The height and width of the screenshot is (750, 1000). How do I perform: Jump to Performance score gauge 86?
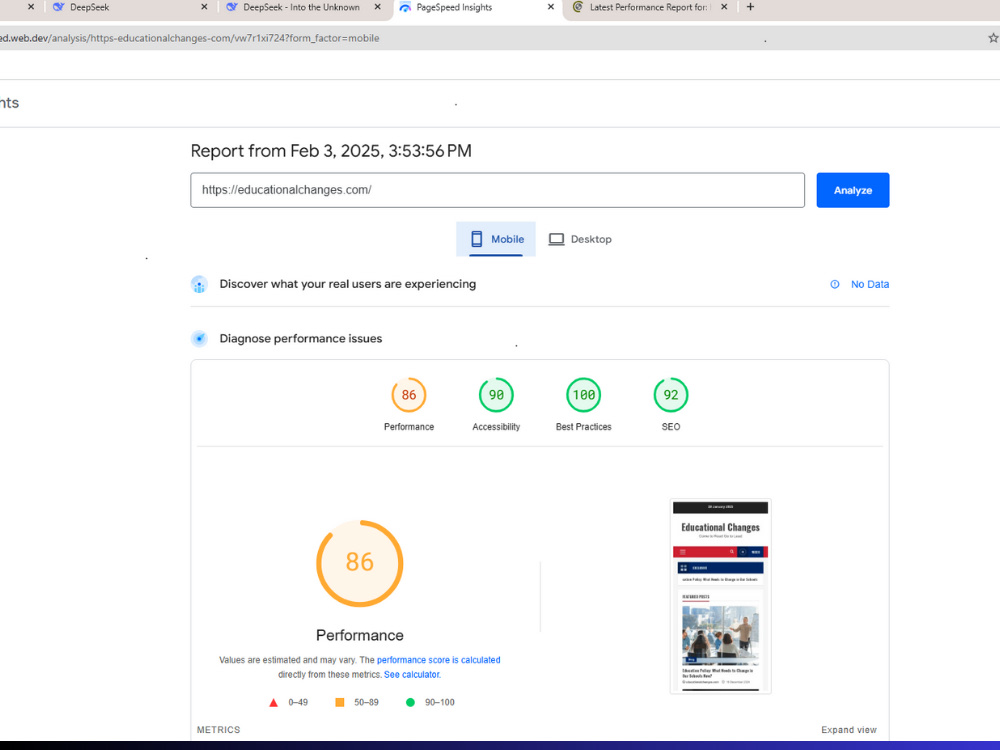(409, 395)
